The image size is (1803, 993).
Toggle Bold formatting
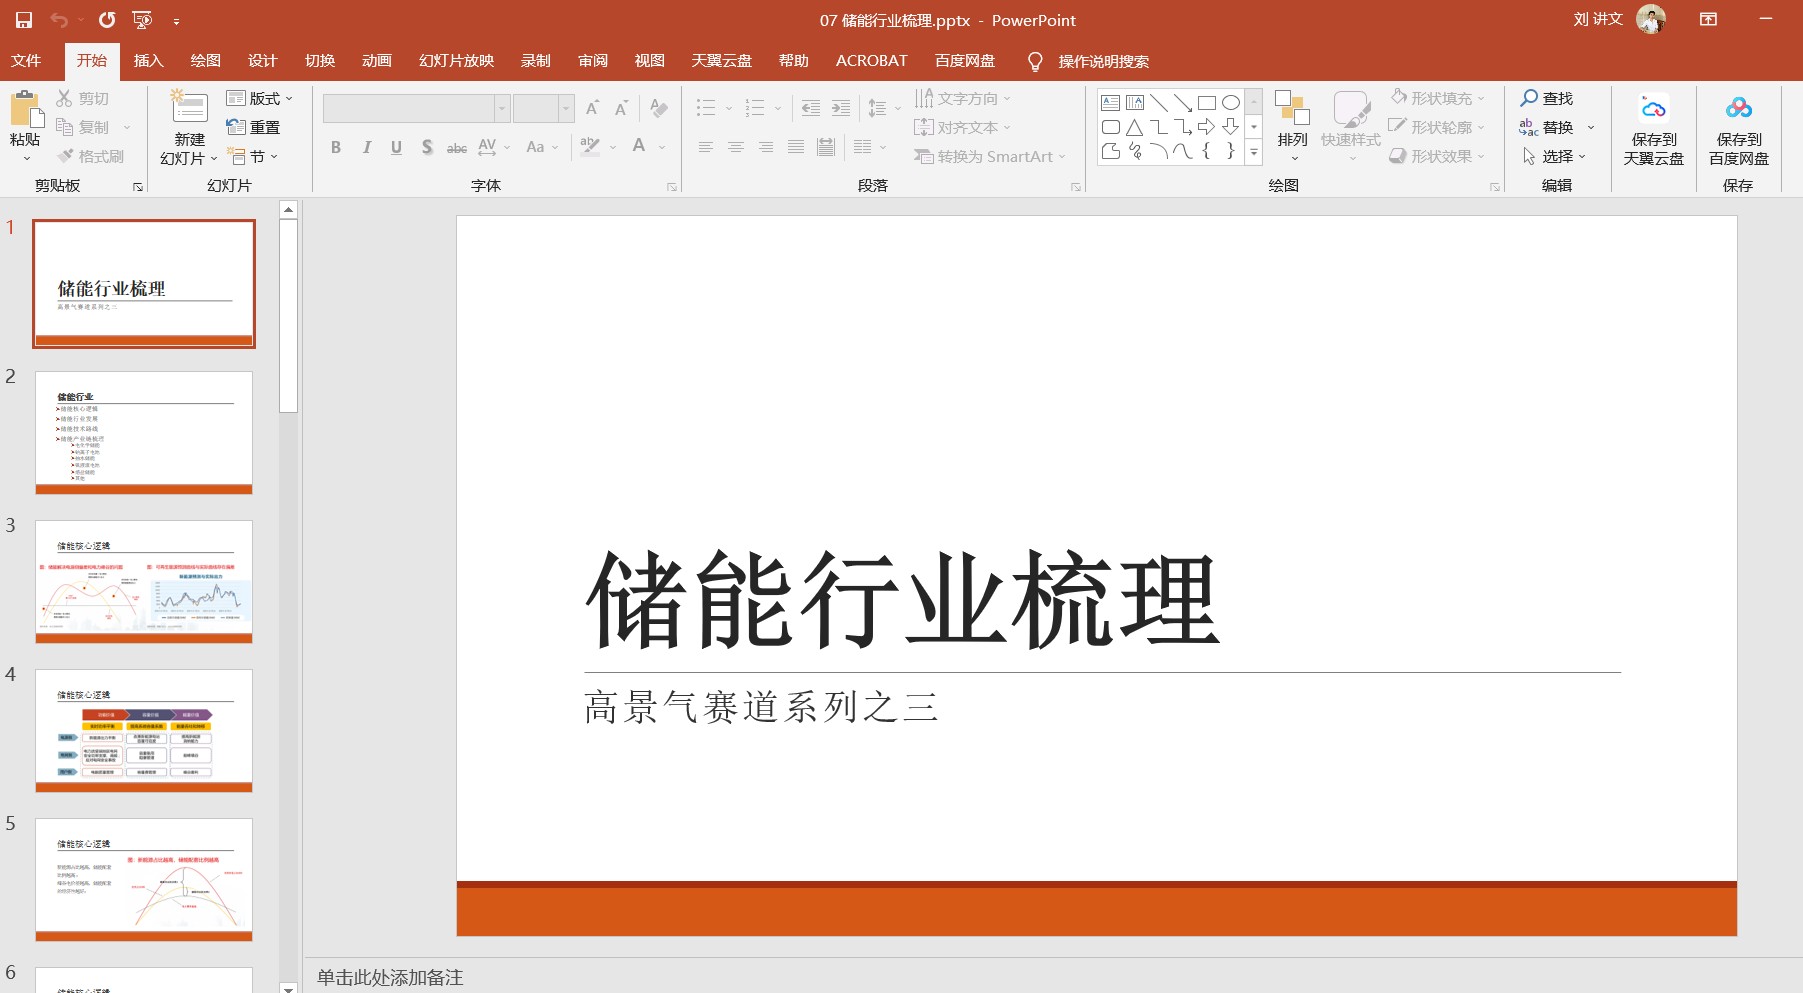[x=336, y=147]
